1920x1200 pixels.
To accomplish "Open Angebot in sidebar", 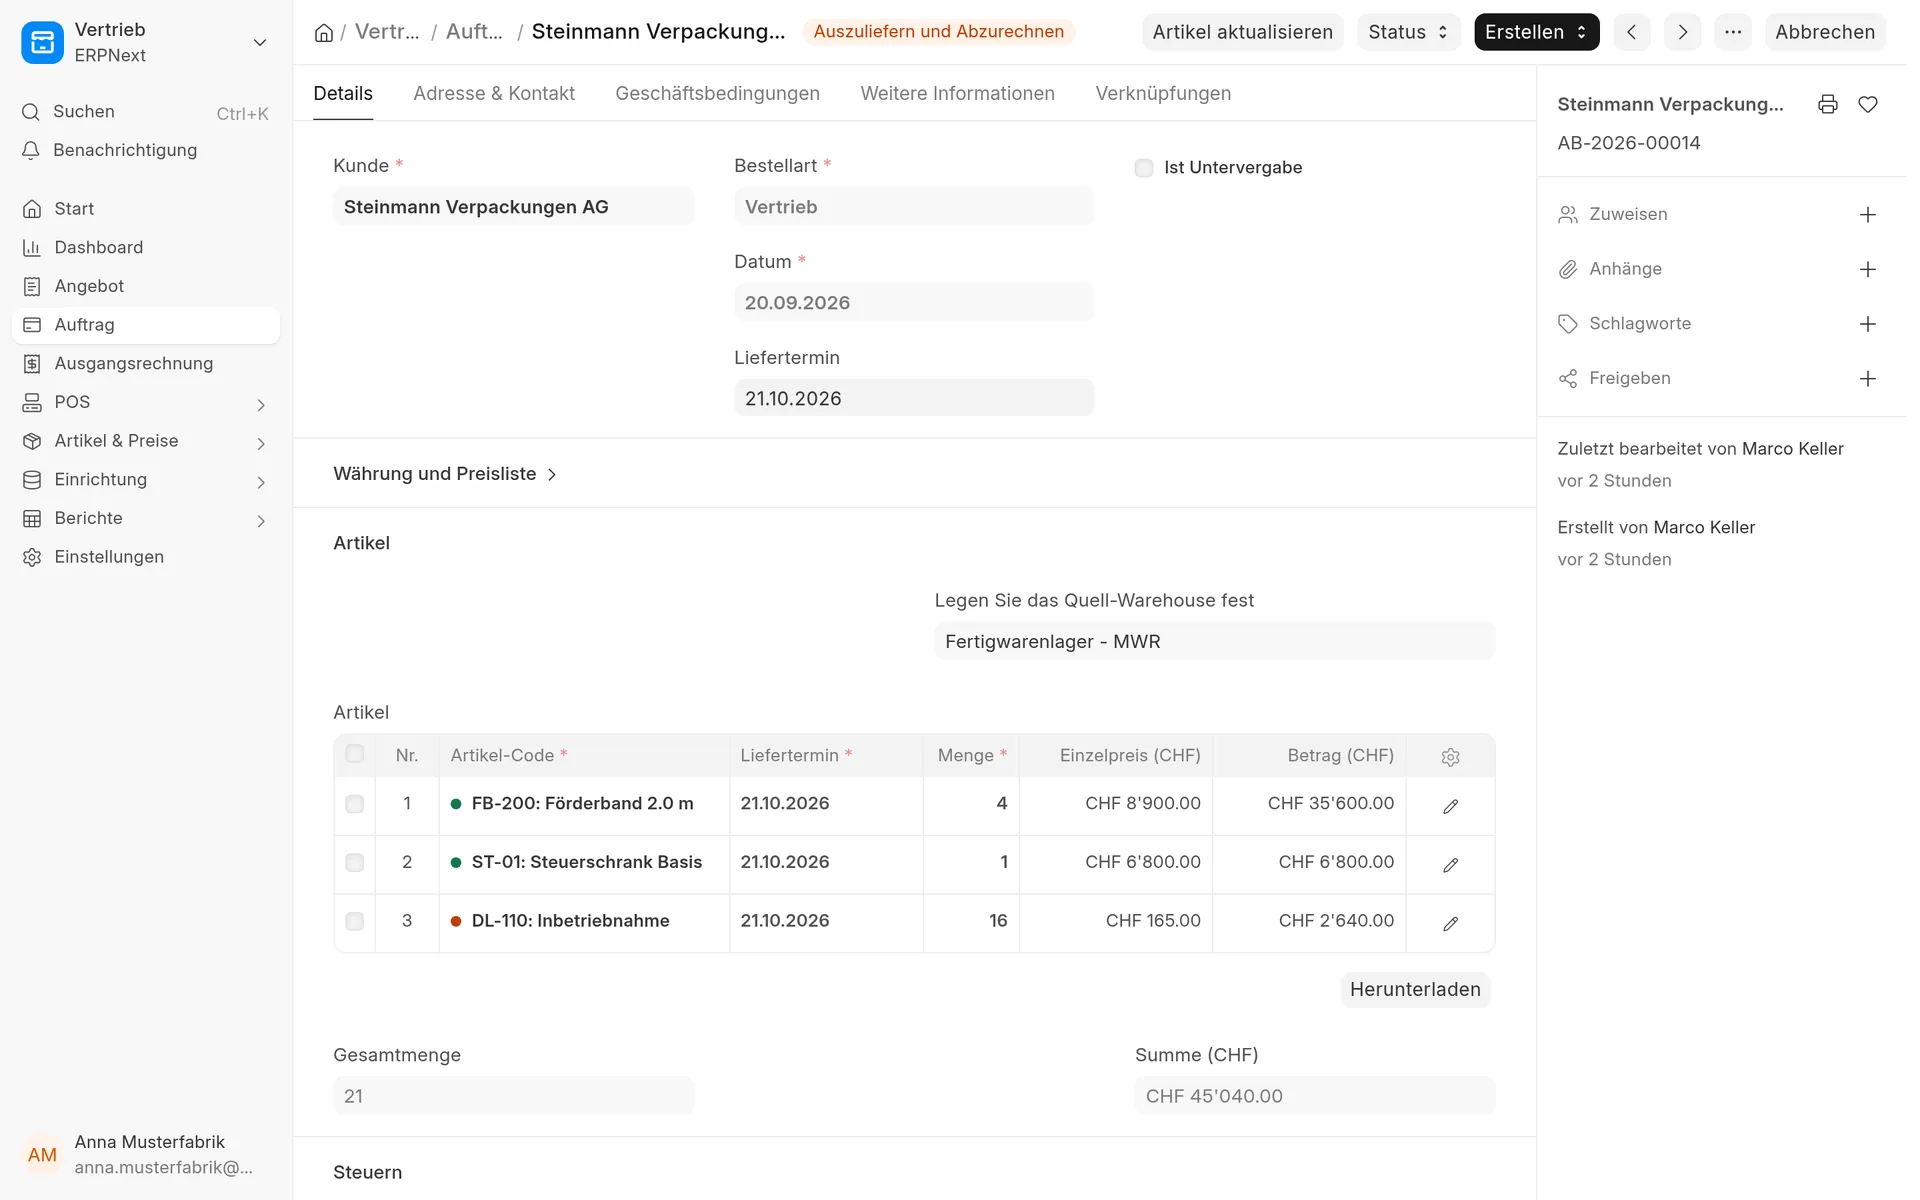I will point(146,286).
